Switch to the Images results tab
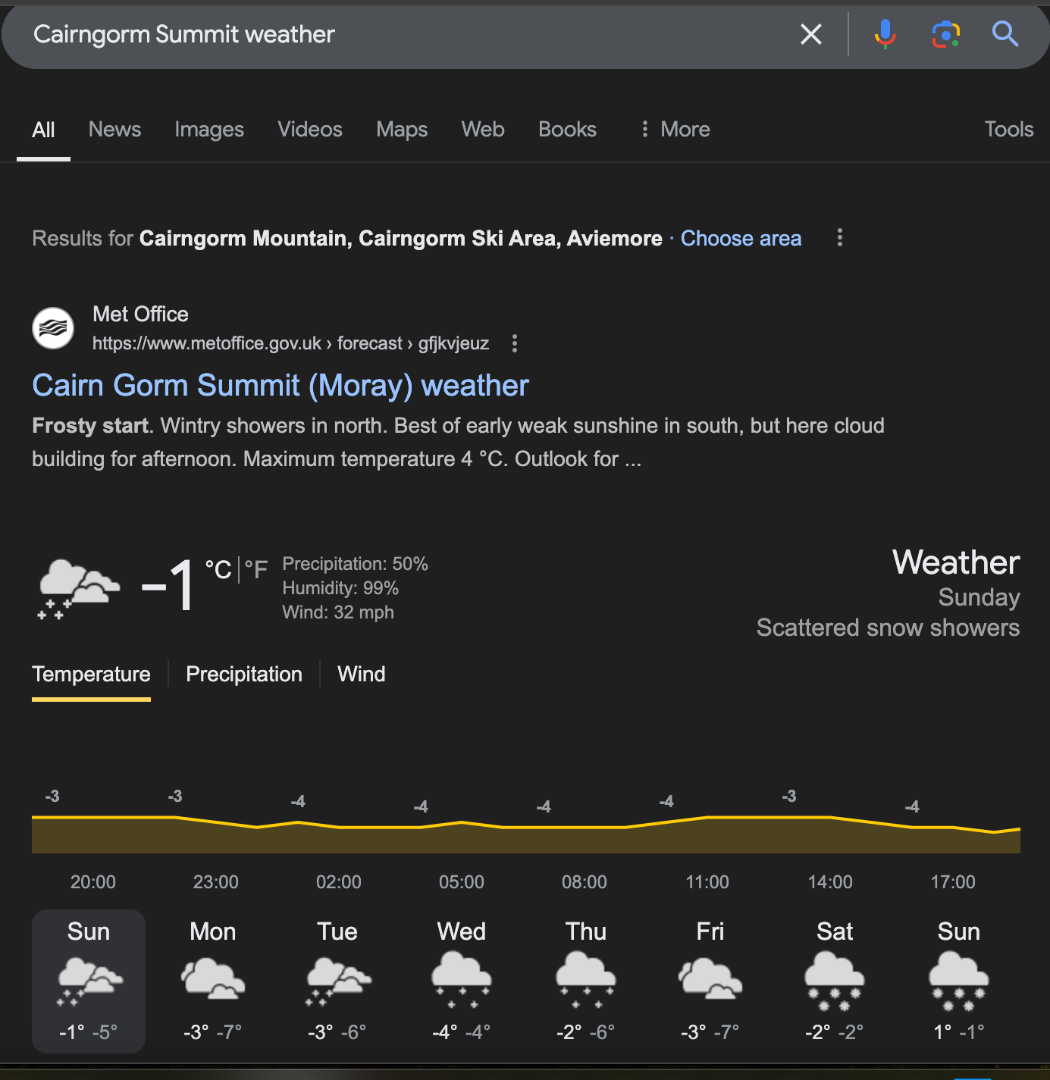This screenshot has width=1050, height=1080. click(209, 129)
